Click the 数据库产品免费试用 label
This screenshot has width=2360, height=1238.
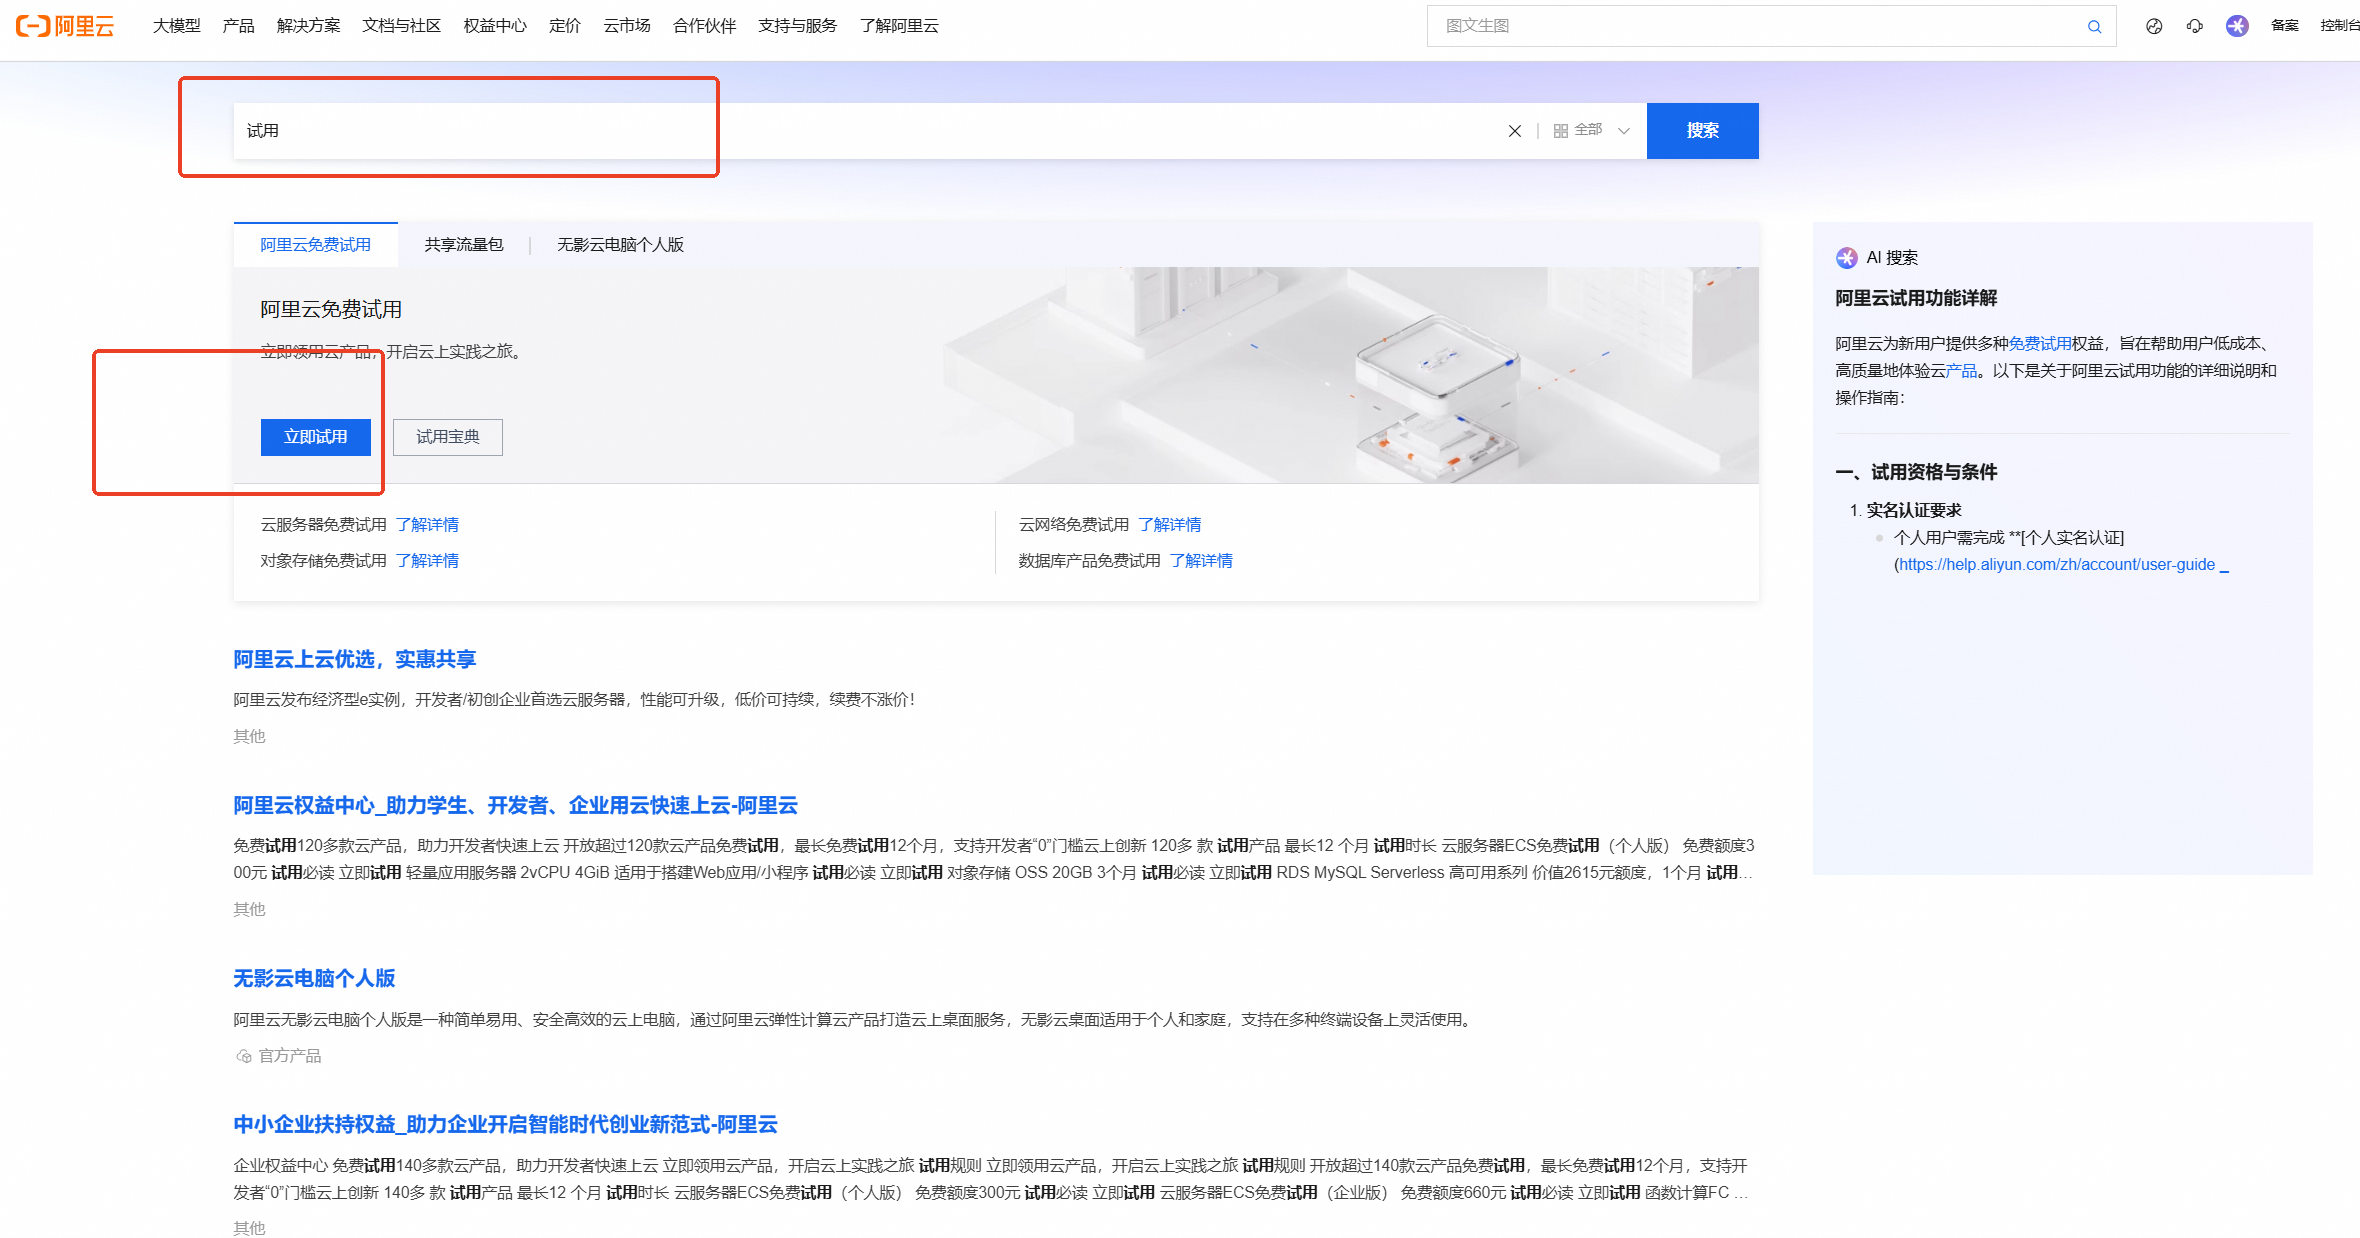click(1089, 561)
